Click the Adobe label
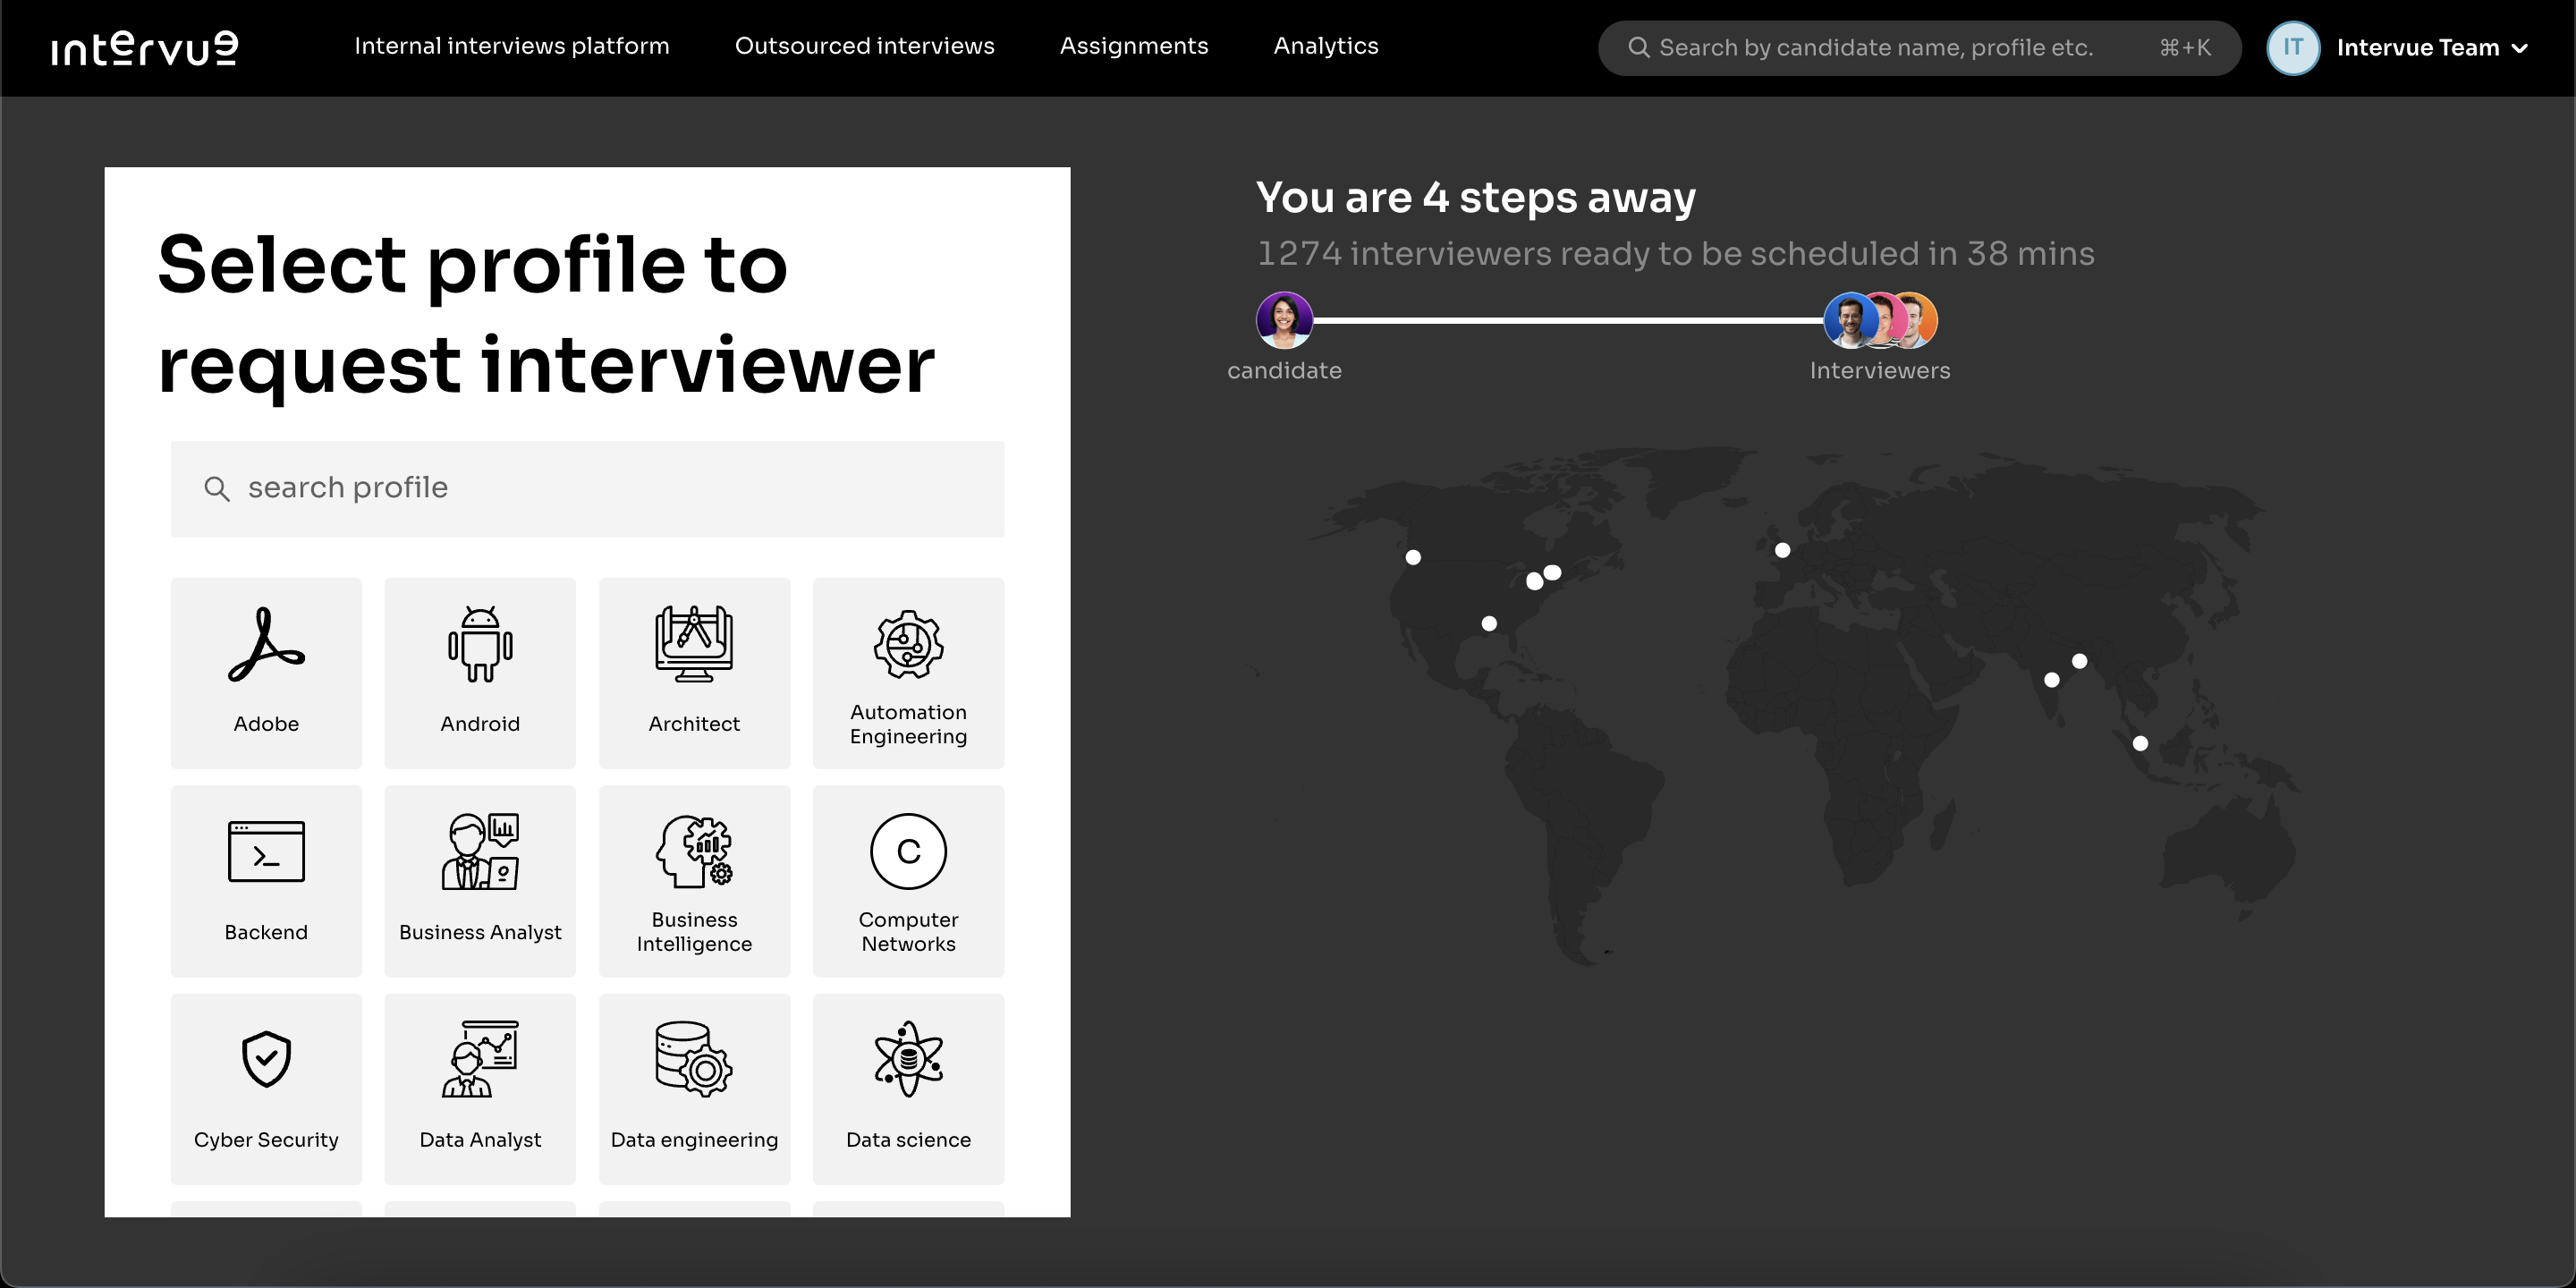 [266, 723]
